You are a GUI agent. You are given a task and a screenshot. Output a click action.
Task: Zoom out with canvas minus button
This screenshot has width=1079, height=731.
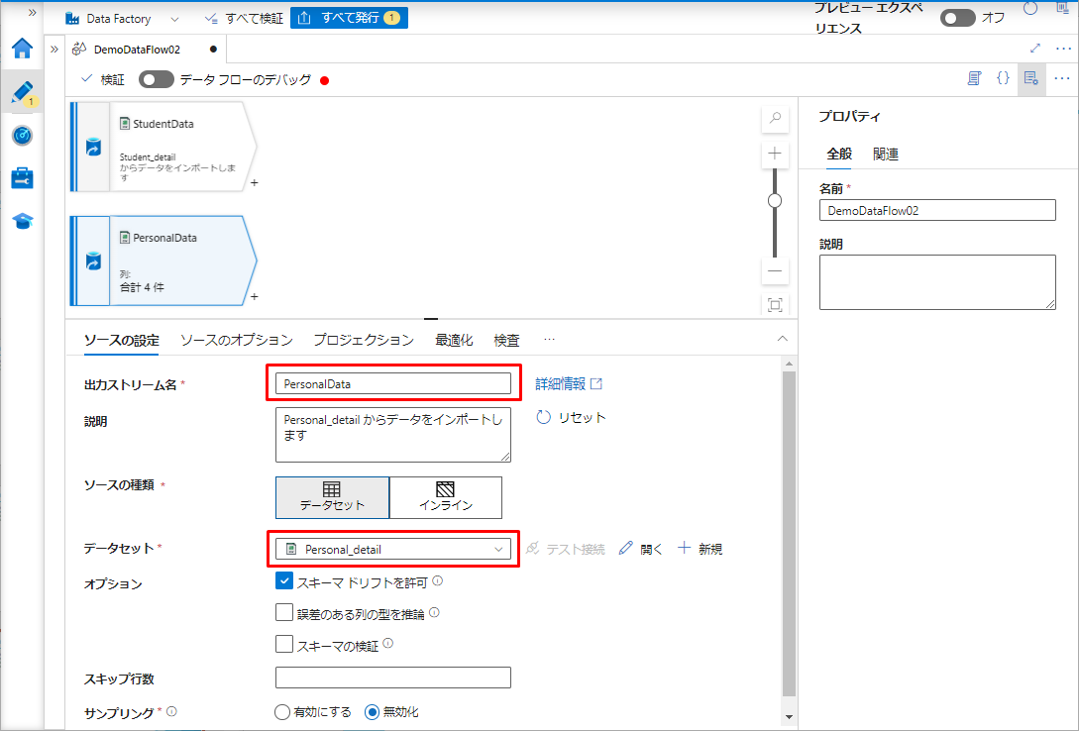click(775, 271)
